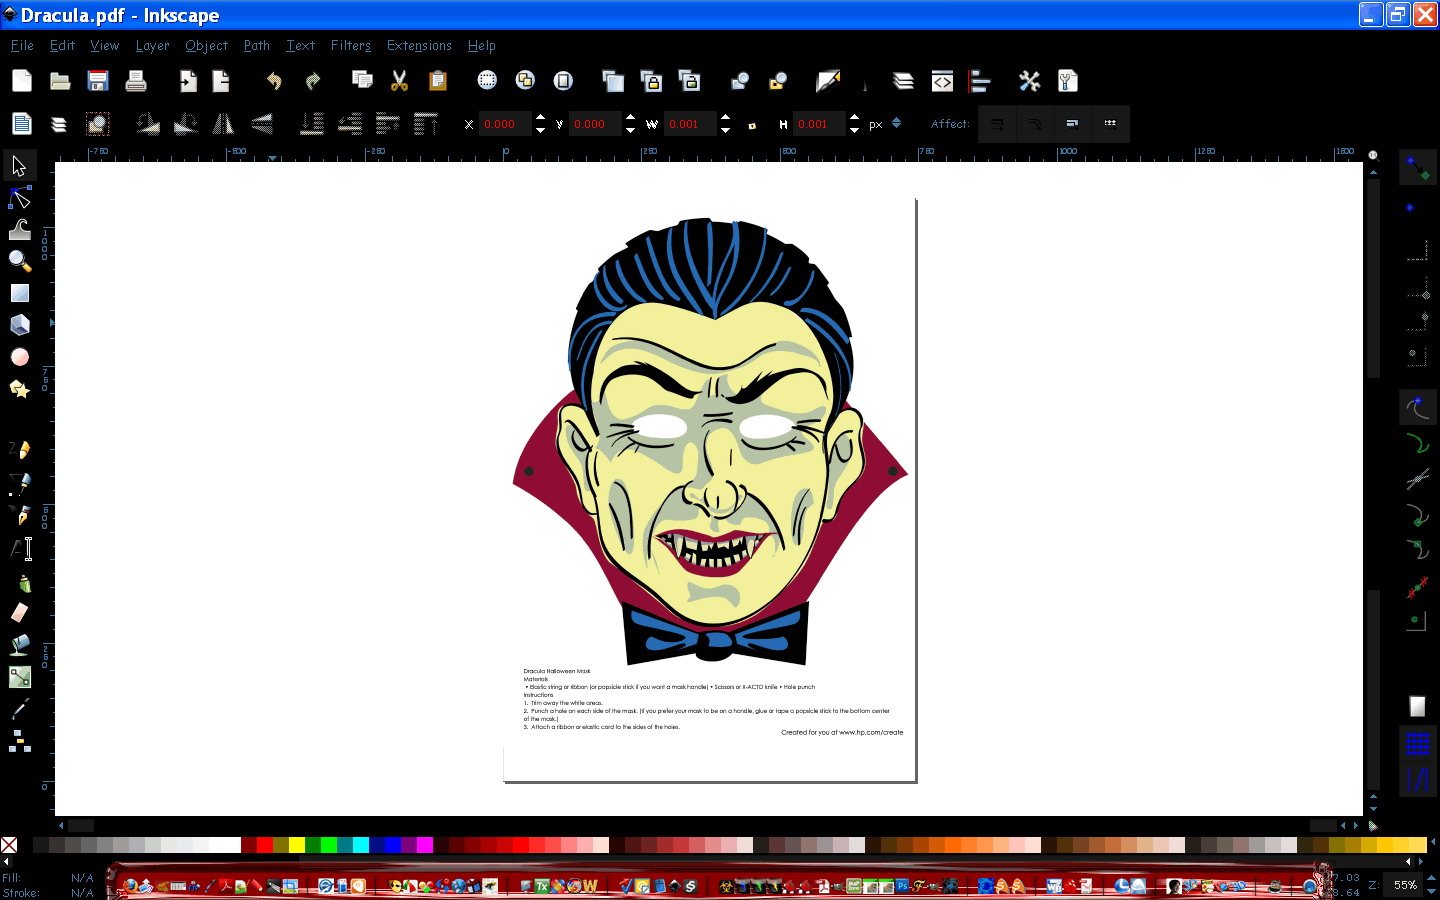The width and height of the screenshot is (1440, 900).
Task: Open the Object menu
Action: (206, 45)
